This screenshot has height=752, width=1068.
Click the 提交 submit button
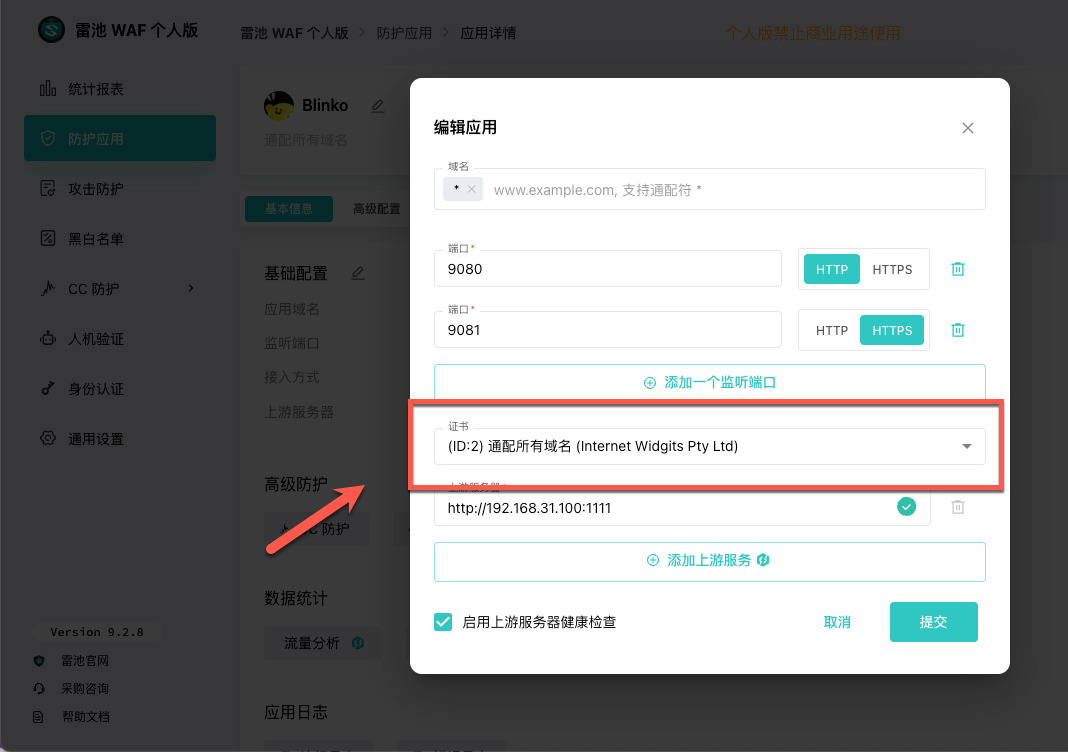coord(933,622)
